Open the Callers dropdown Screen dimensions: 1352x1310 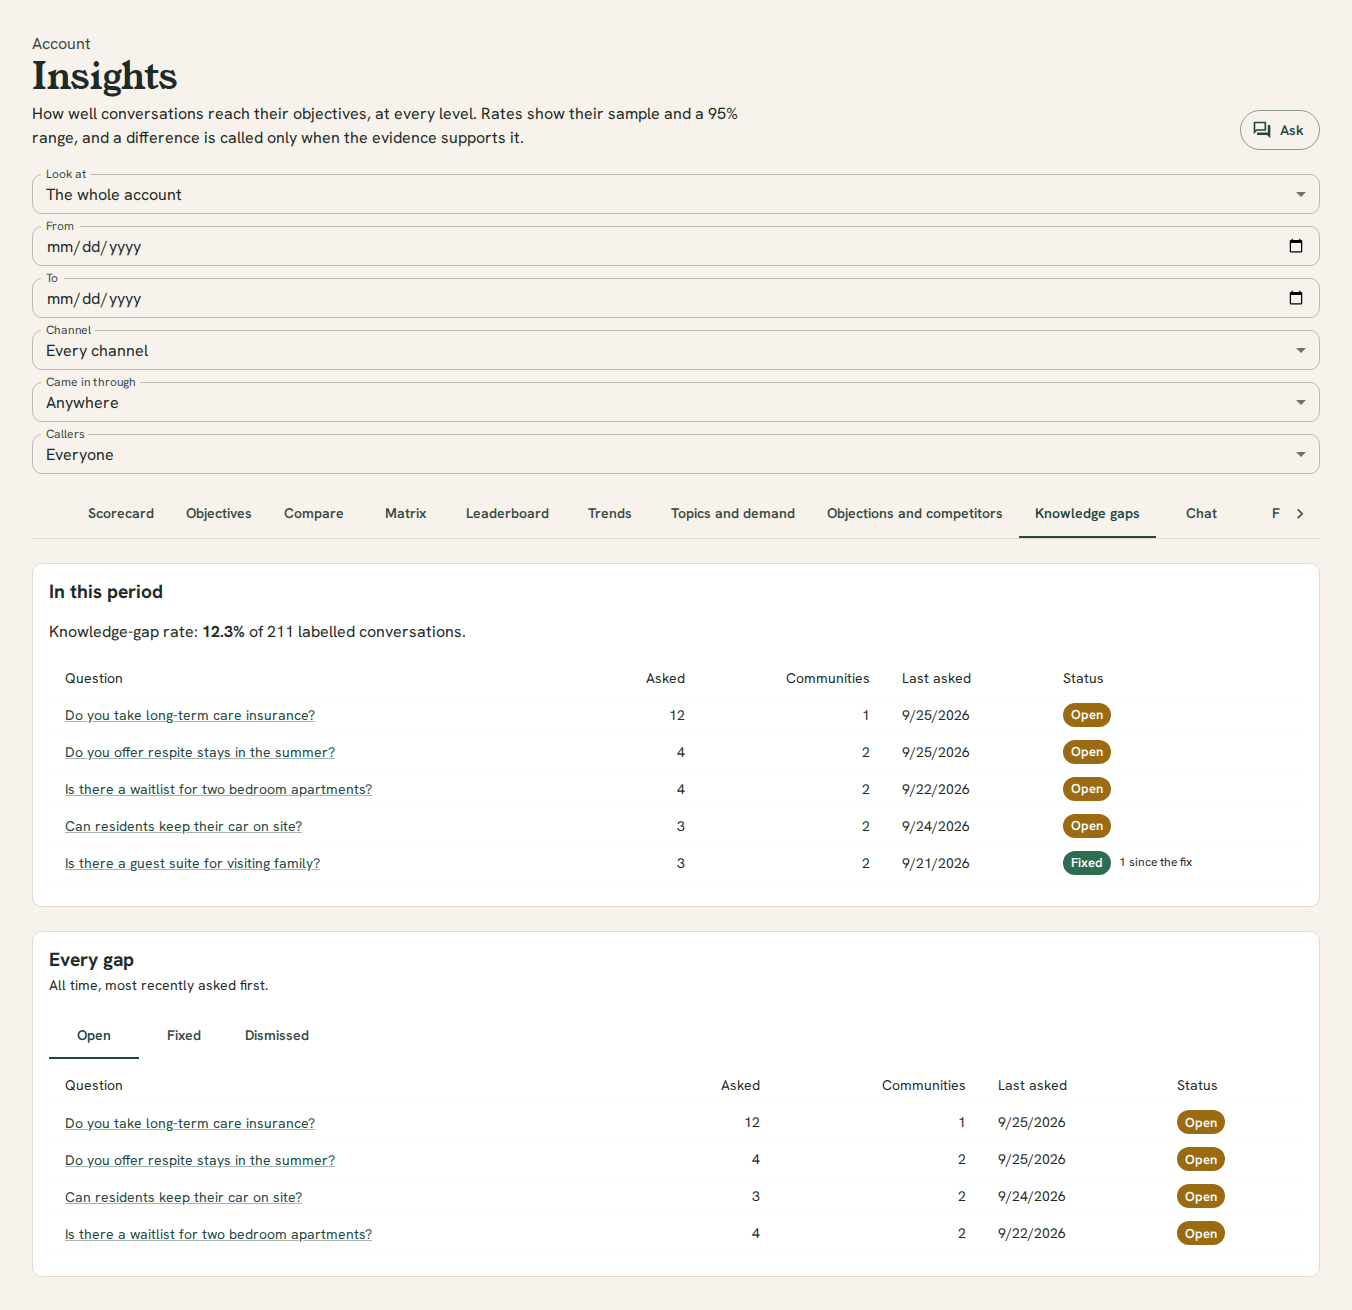coord(676,454)
